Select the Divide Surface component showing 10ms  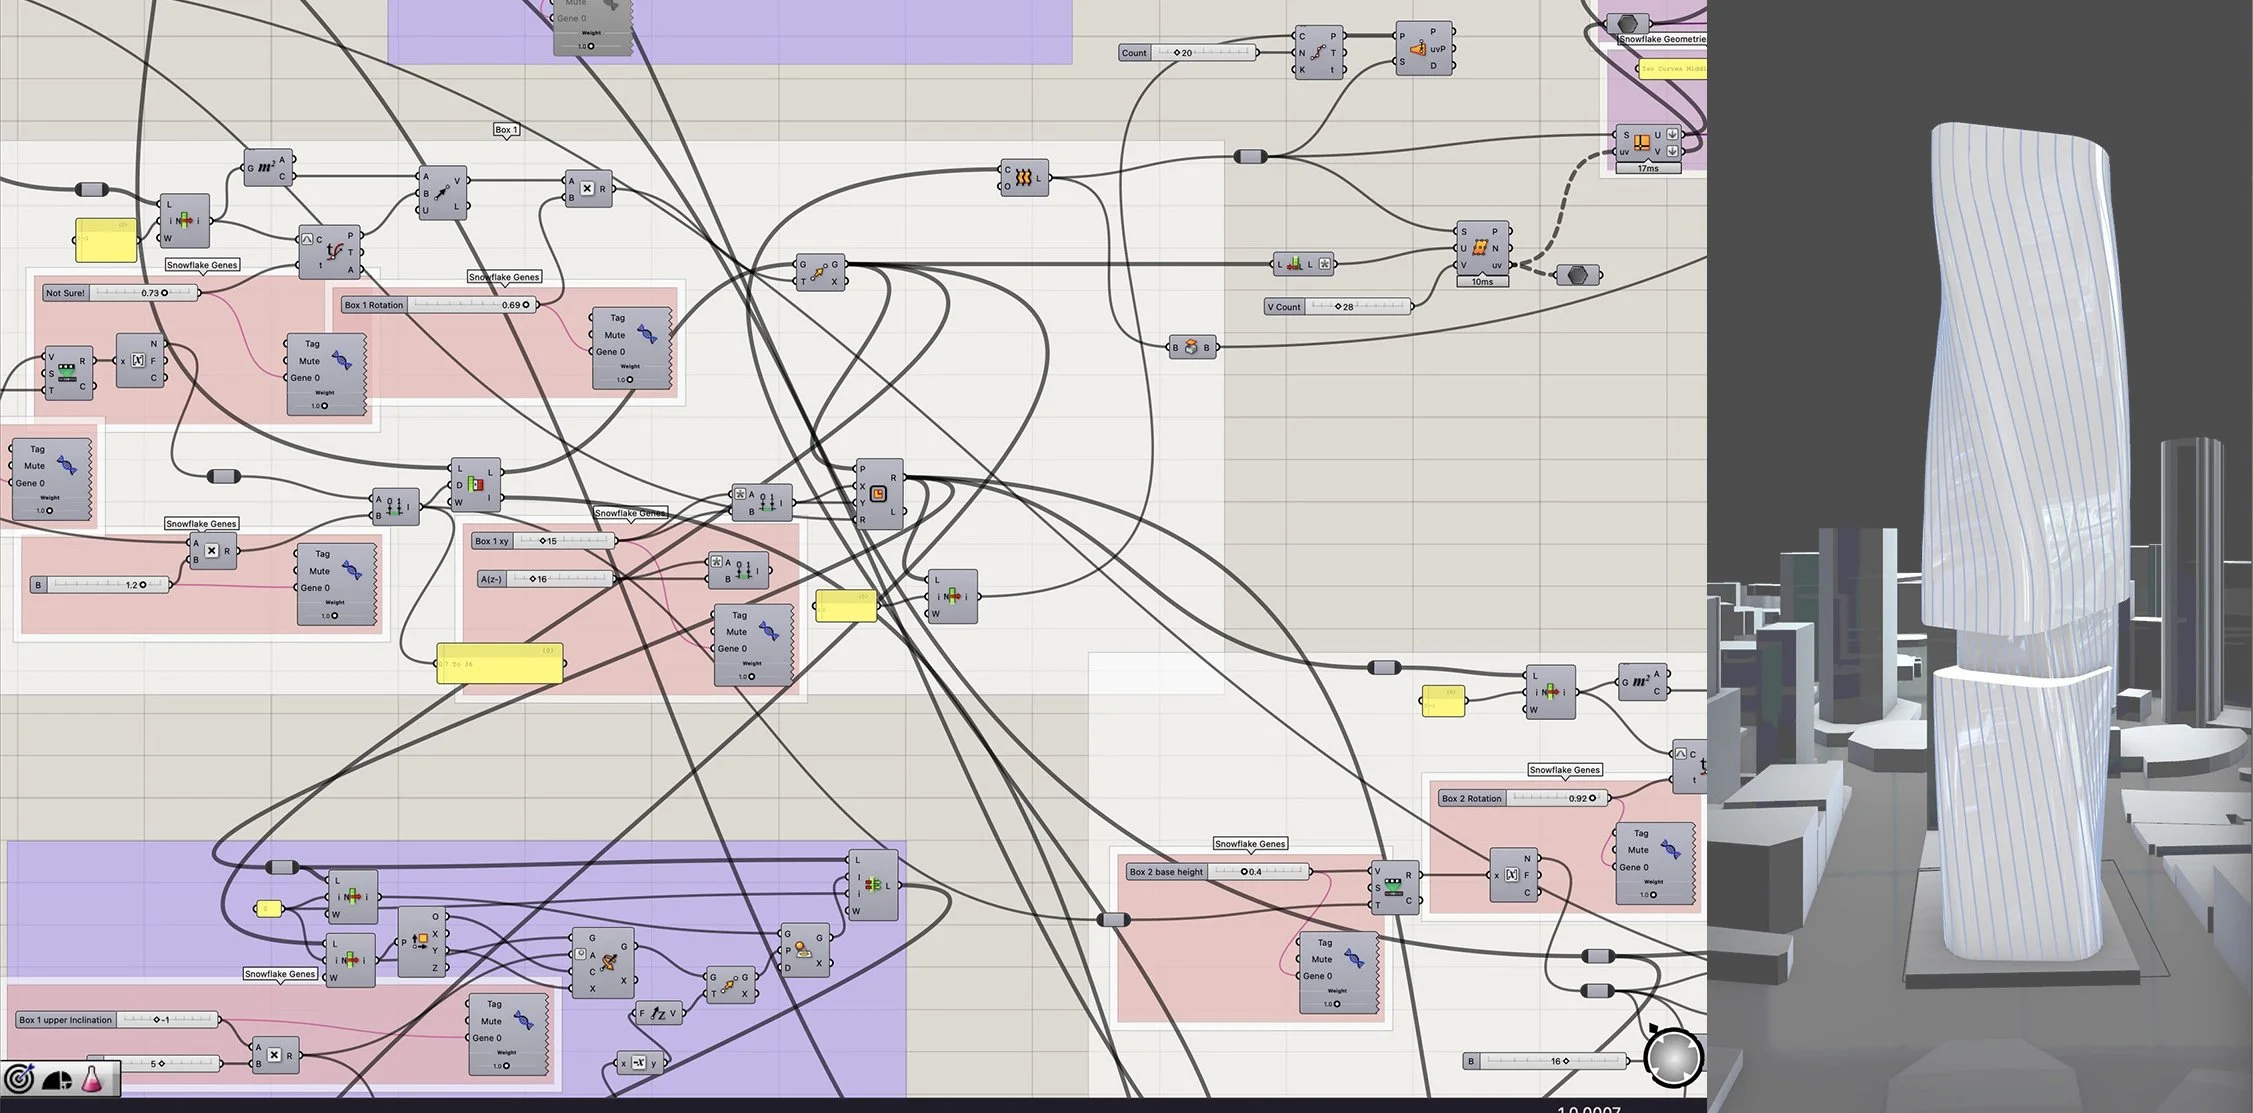[1480, 249]
